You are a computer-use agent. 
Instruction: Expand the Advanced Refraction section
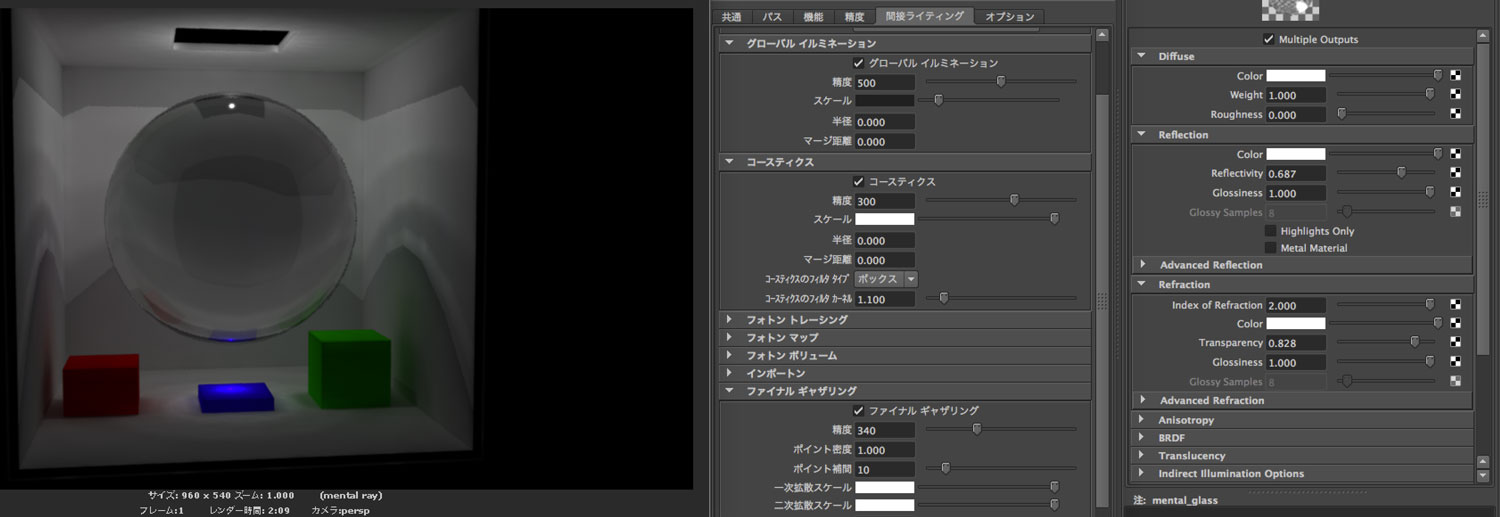tap(1142, 400)
